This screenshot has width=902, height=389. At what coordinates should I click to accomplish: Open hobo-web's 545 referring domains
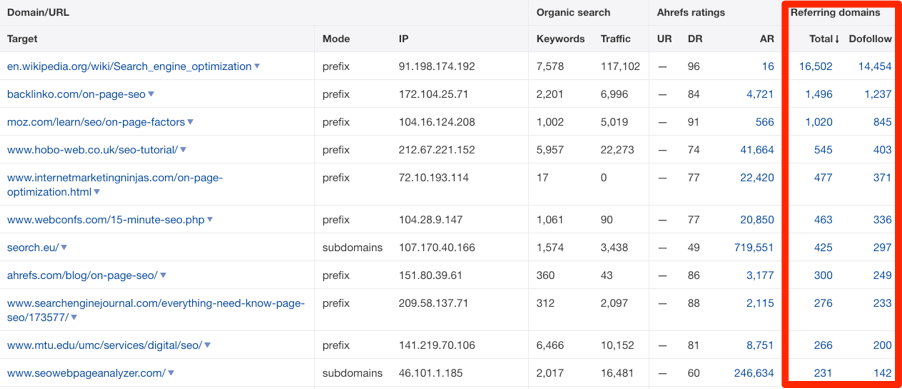point(823,150)
